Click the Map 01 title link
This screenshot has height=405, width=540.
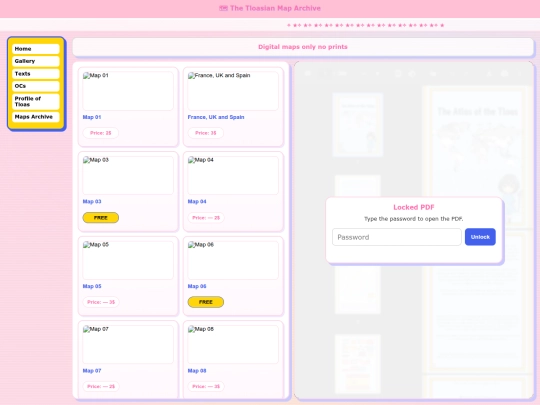click(x=92, y=117)
